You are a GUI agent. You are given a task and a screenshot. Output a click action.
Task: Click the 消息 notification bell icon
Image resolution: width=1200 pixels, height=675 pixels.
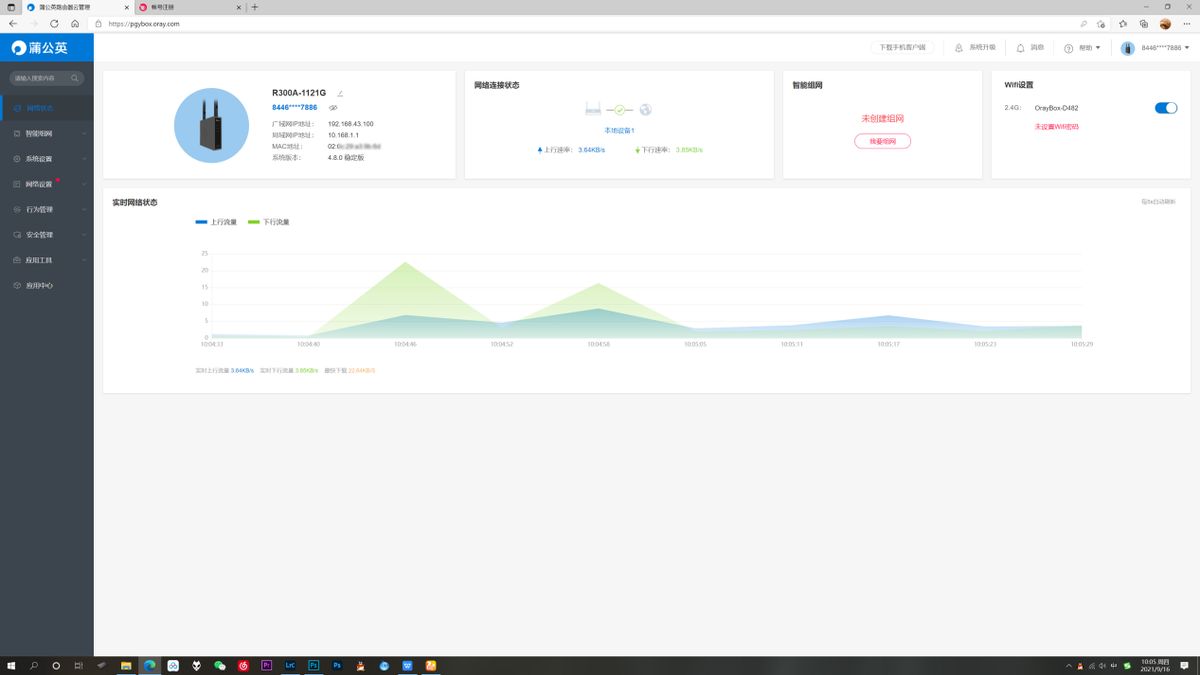click(1020, 48)
